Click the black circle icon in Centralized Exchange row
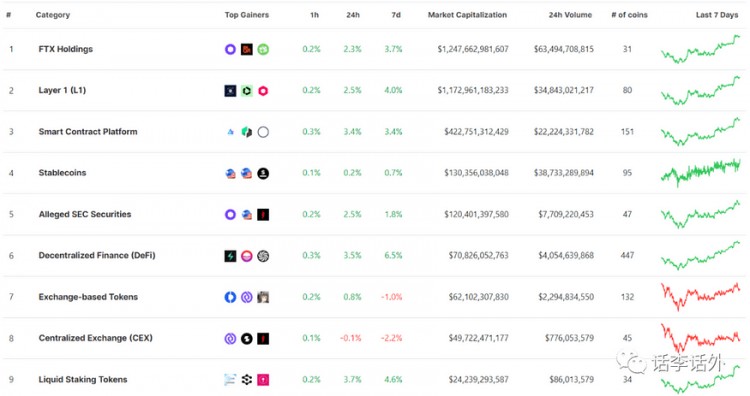The image size is (750, 396). click(x=247, y=339)
